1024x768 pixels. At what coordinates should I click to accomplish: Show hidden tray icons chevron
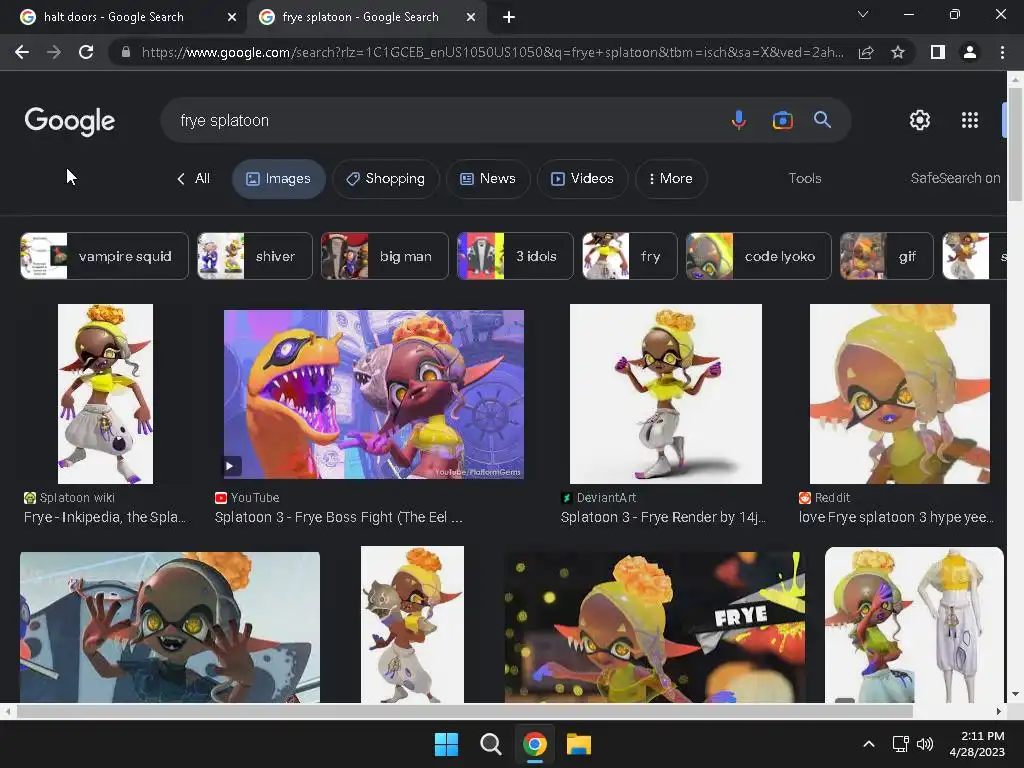(x=869, y=744)
